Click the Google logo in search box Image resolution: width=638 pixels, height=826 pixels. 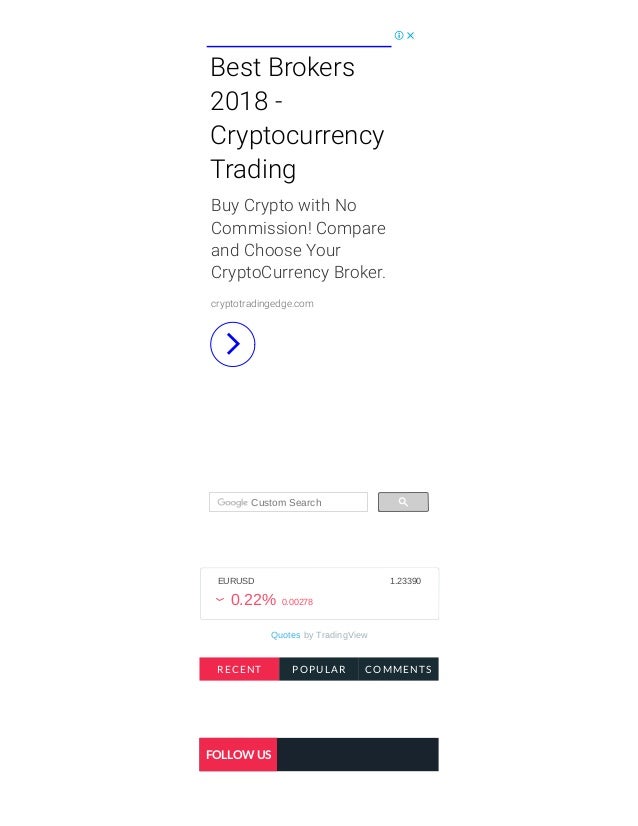coord(232,503)
